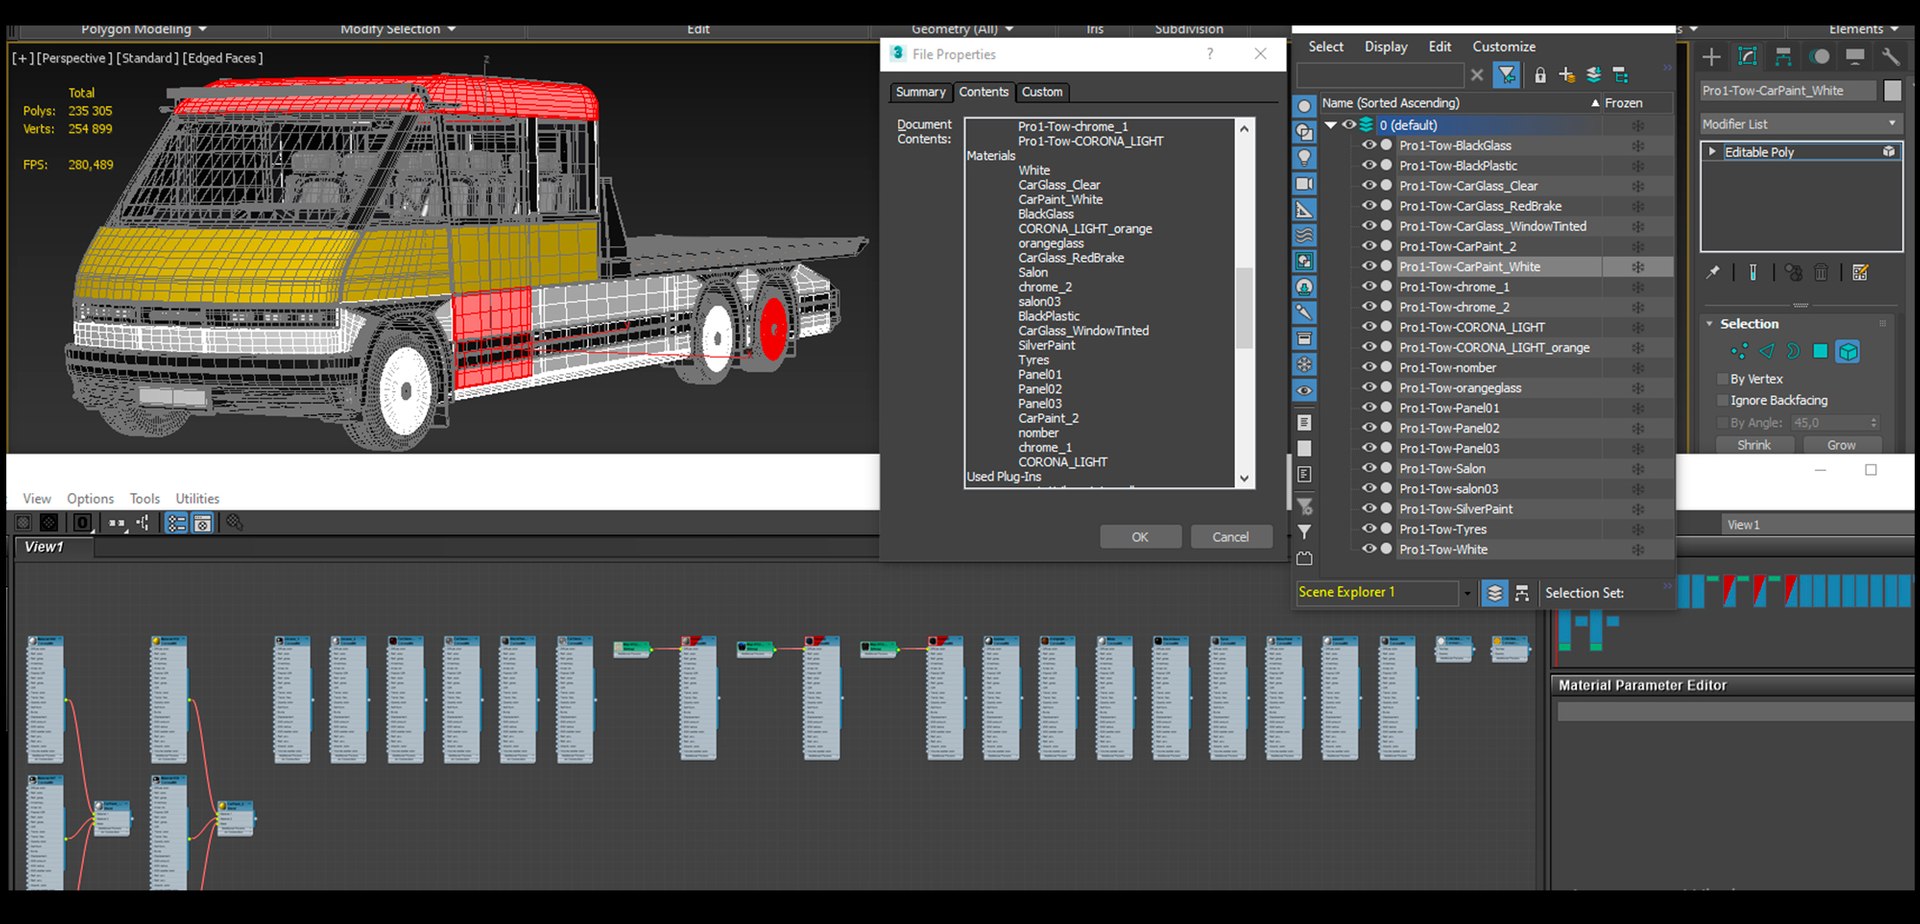Open the Custom tab in File Properties
The height and width of the screenshot is (924, 1920).
(1042, 92)
